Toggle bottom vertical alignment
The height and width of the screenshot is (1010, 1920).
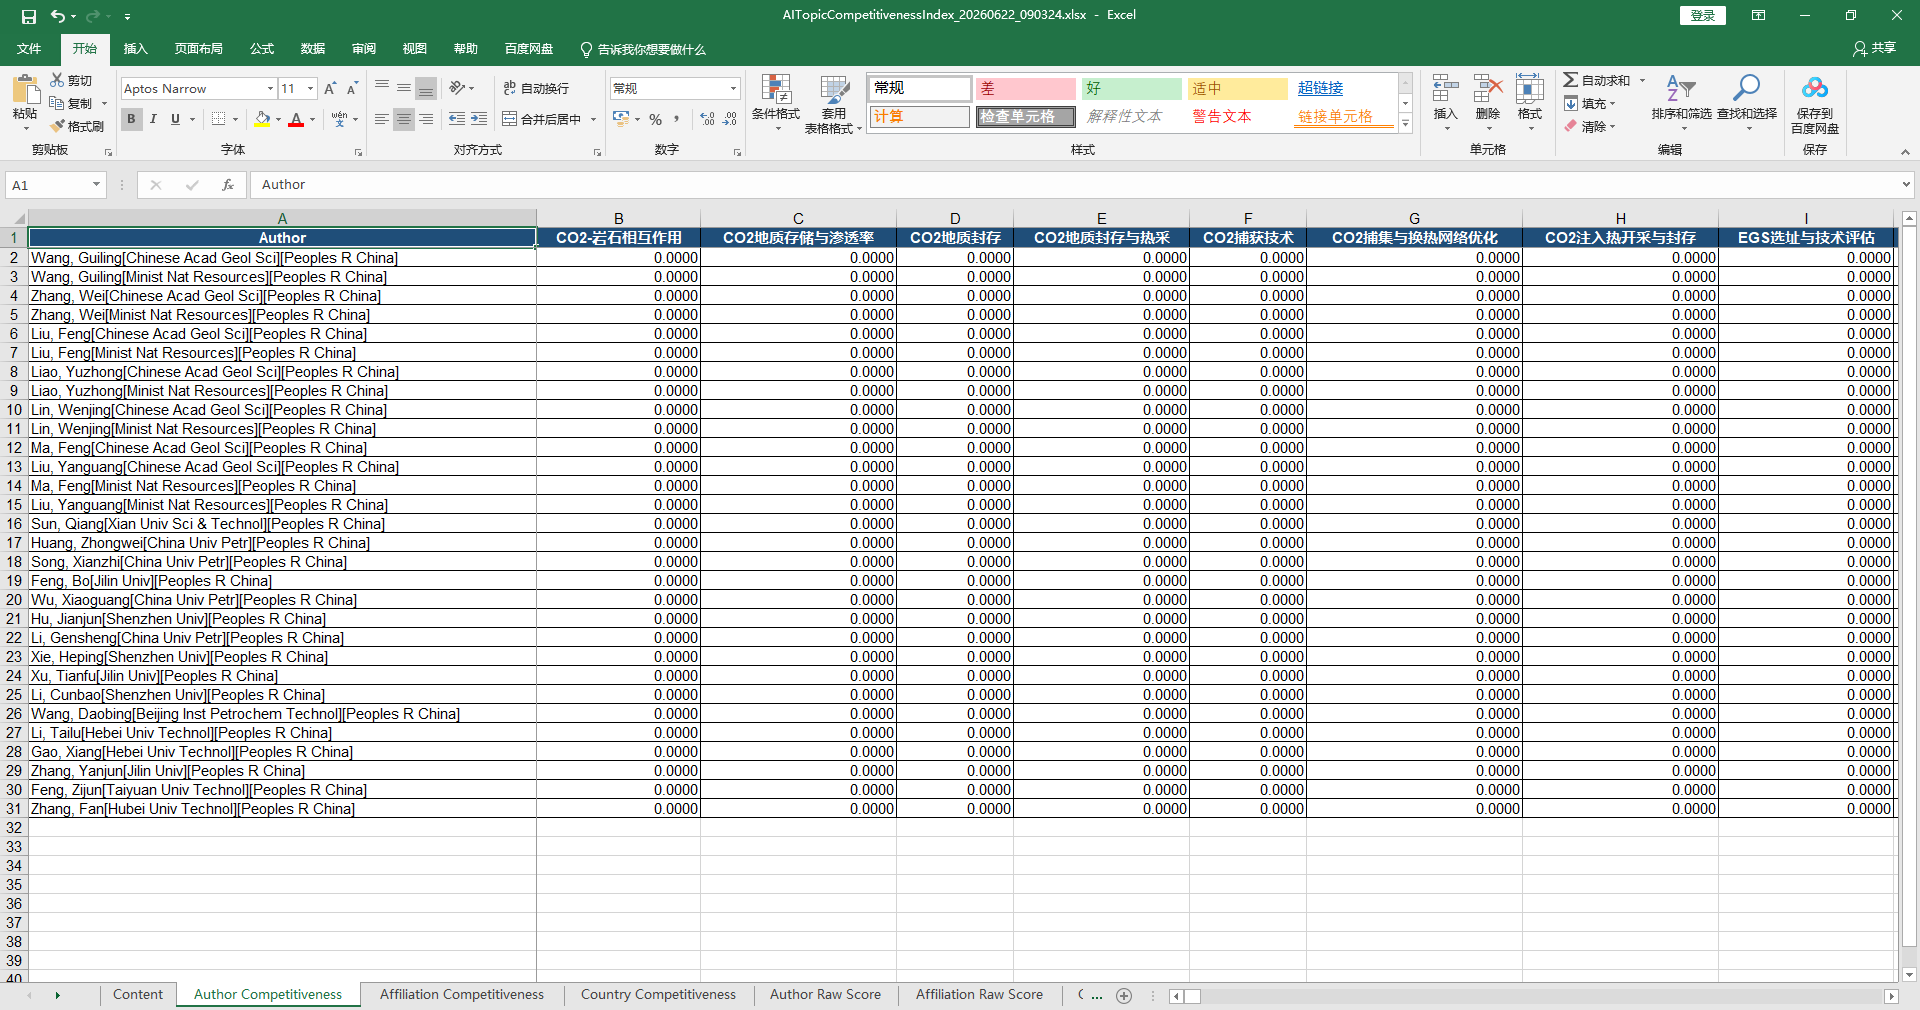pyautogui.click(x=426, y=88)
